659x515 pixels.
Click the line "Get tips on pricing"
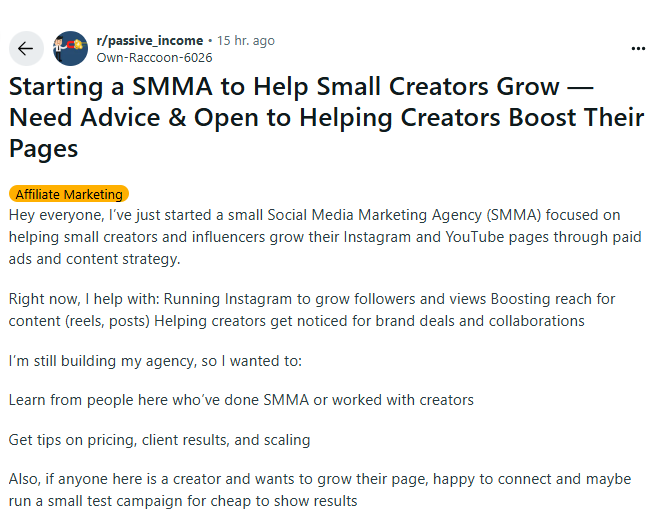(x=160, y=440)
